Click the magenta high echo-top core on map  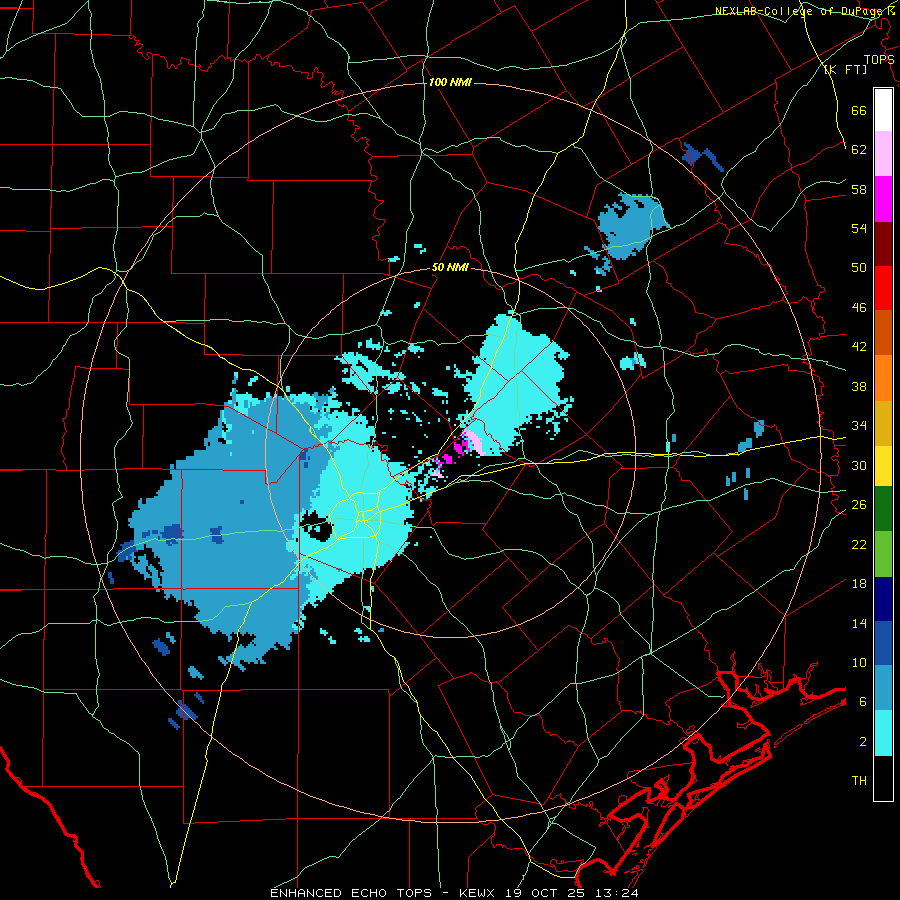pos(459,447)
